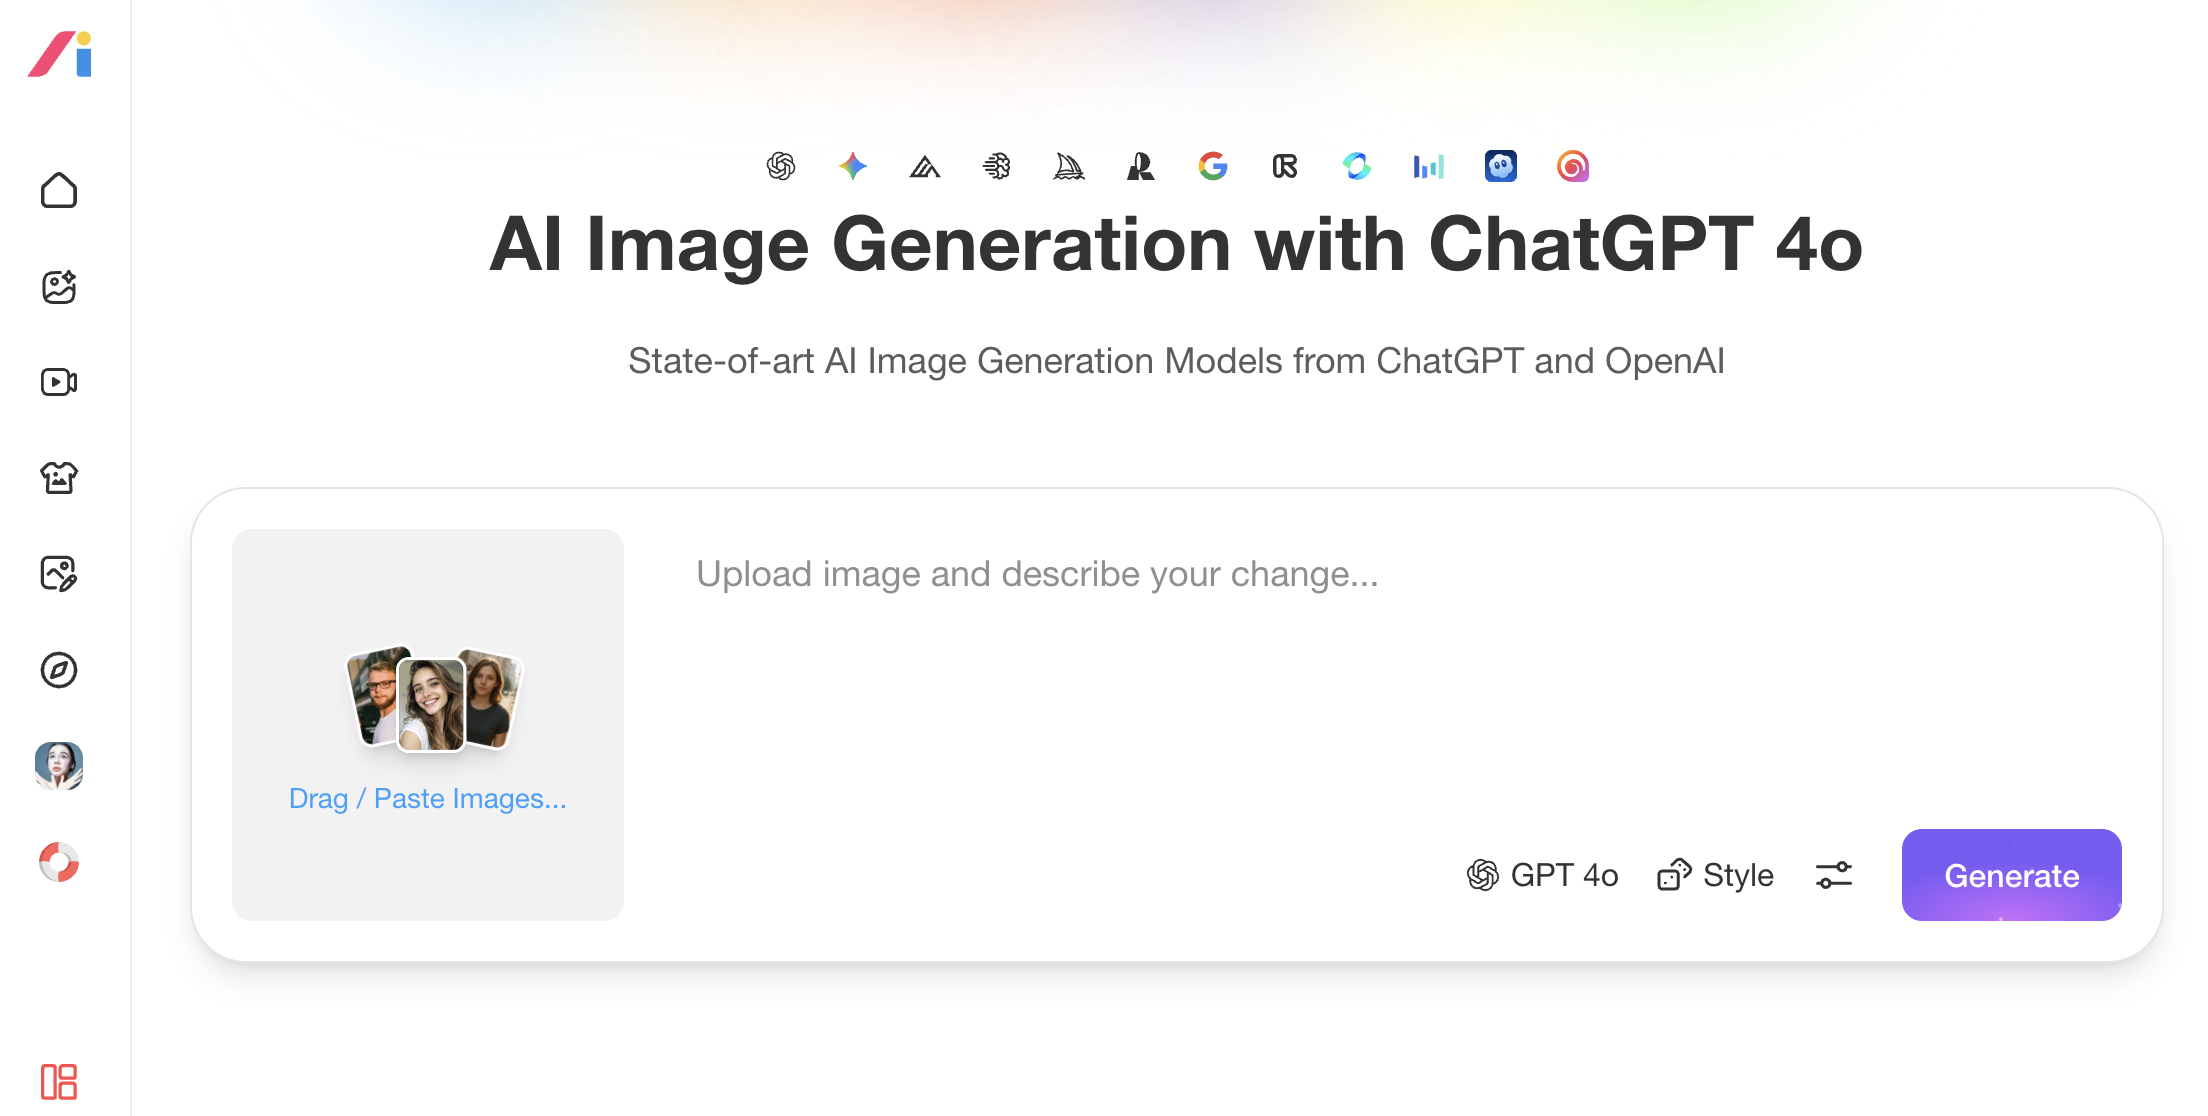Open the Explore compass icon
This screenshot has width=2208, height=1116.
59,670
